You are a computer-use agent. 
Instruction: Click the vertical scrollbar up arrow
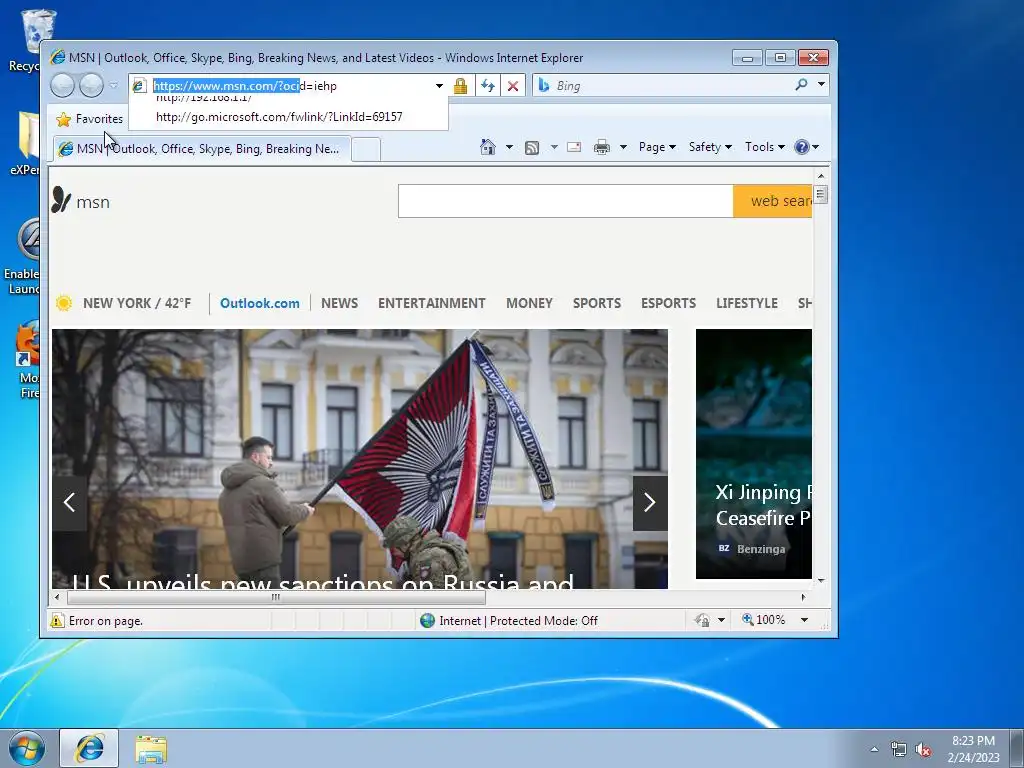point(821,176)
